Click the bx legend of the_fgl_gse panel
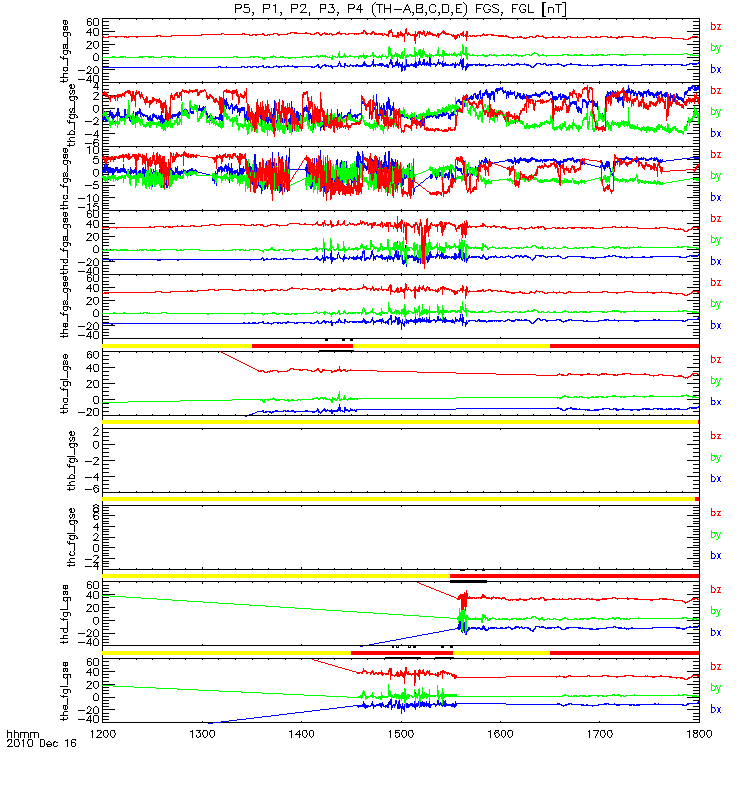The image size is (750, 800). pos(716,710)
